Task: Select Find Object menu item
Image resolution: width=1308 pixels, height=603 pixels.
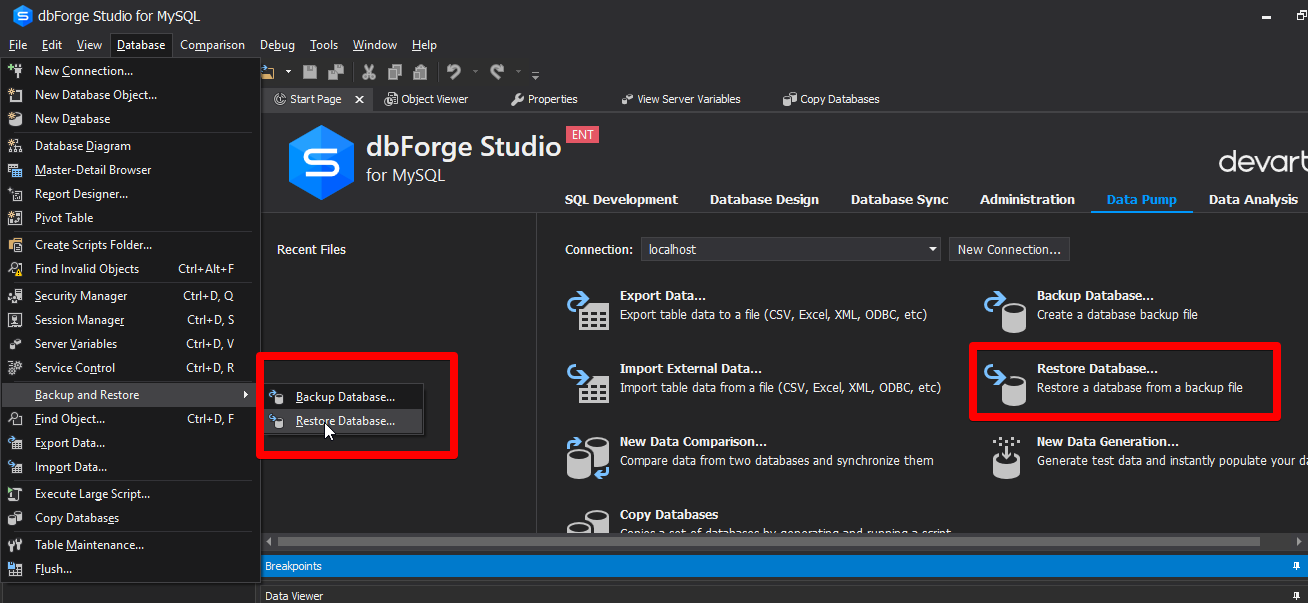Action: click(130, 419)
